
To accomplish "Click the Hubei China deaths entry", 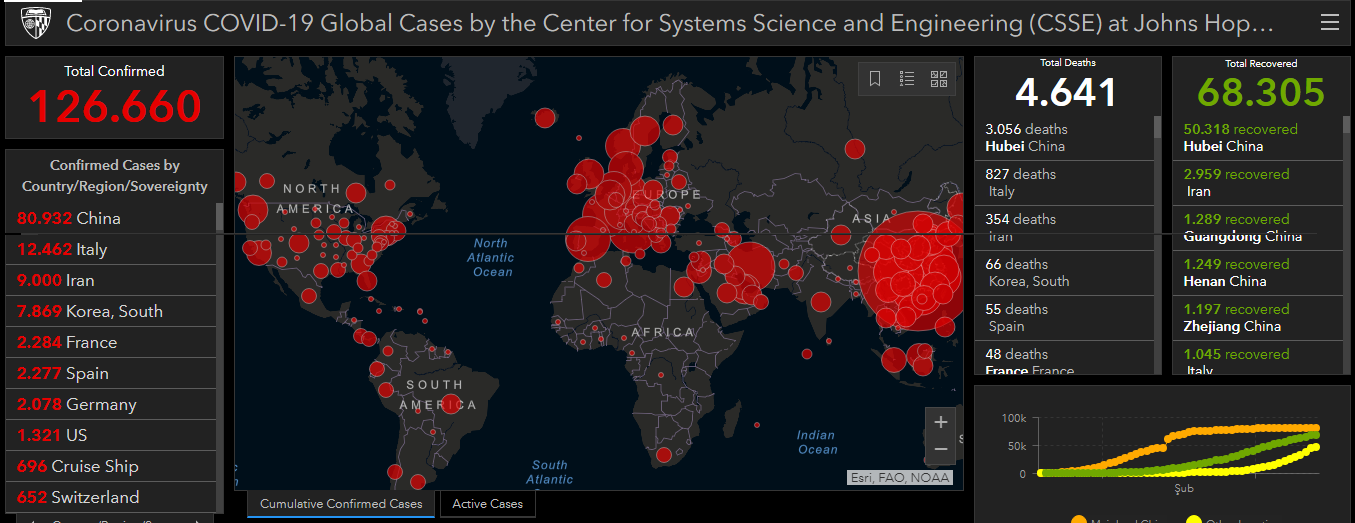I will (x=1065, y=138).
